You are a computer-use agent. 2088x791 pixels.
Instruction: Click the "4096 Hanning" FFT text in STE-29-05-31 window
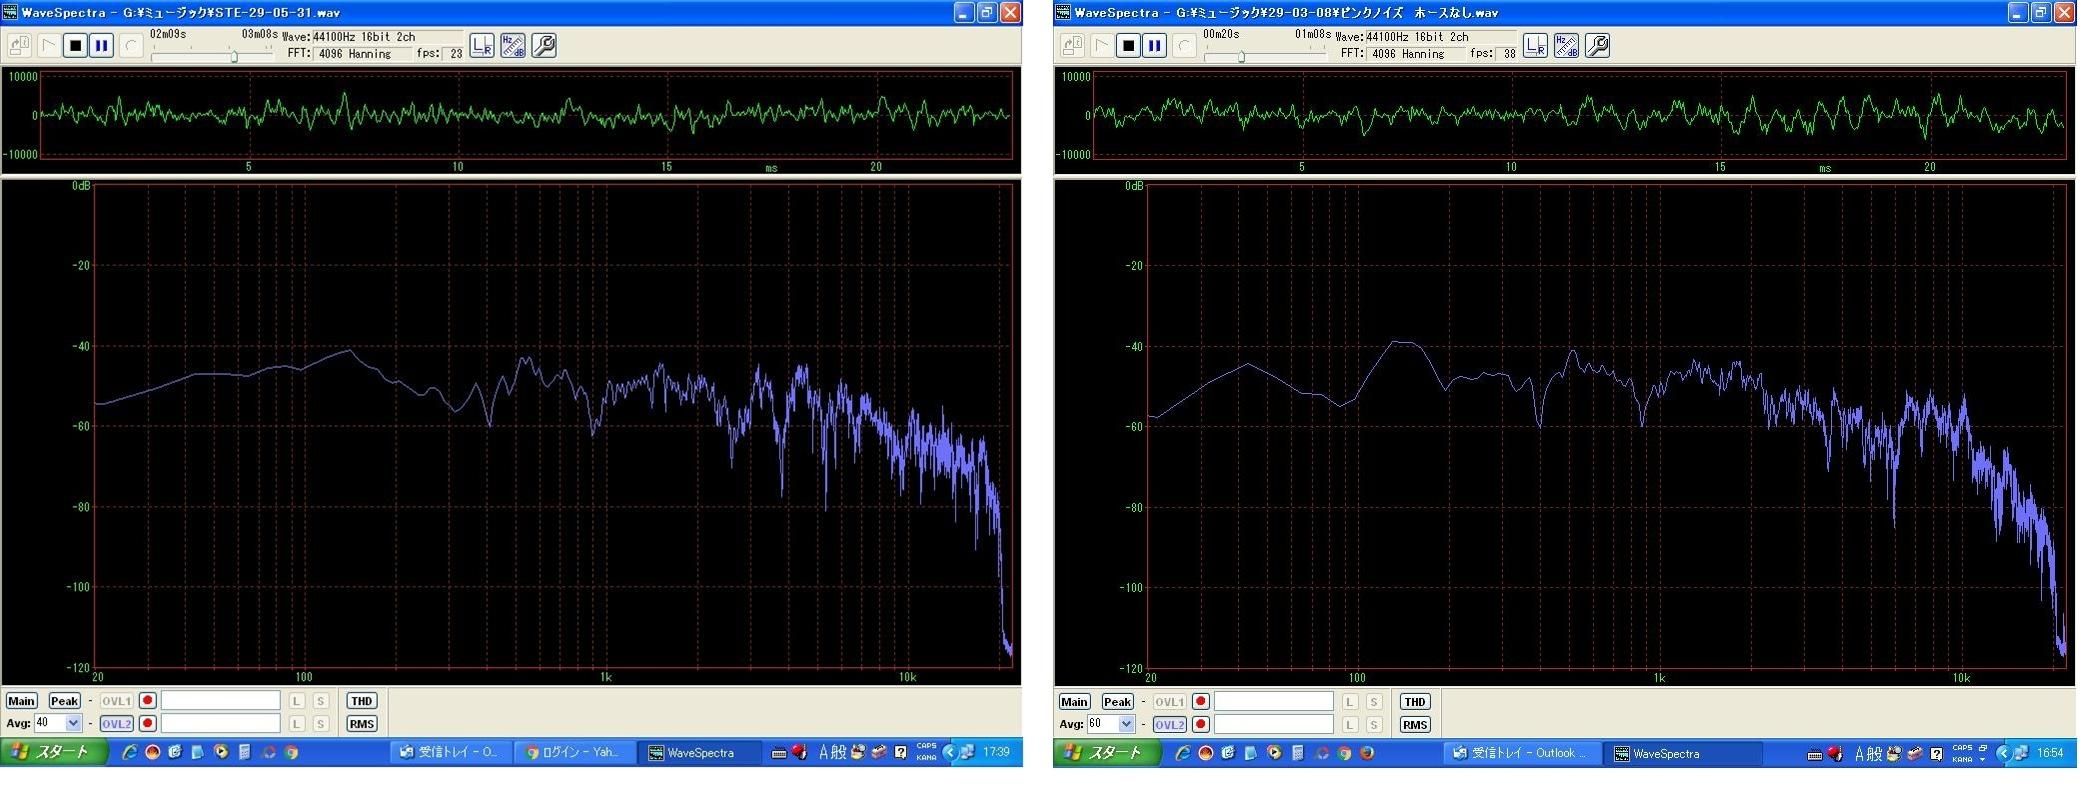(356, 54)
